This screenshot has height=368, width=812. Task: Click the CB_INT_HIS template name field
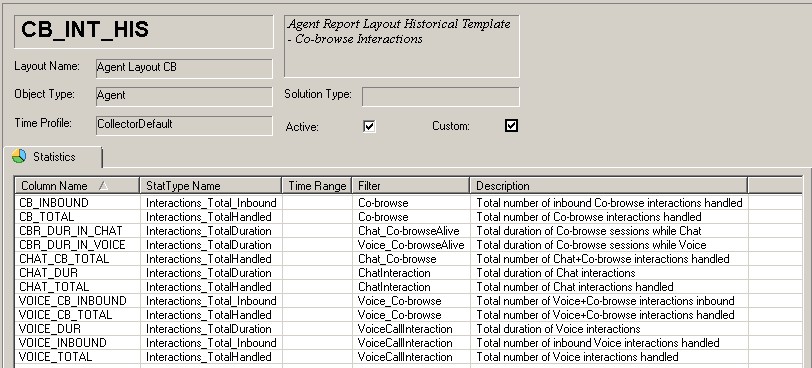(x=143, y=32)
